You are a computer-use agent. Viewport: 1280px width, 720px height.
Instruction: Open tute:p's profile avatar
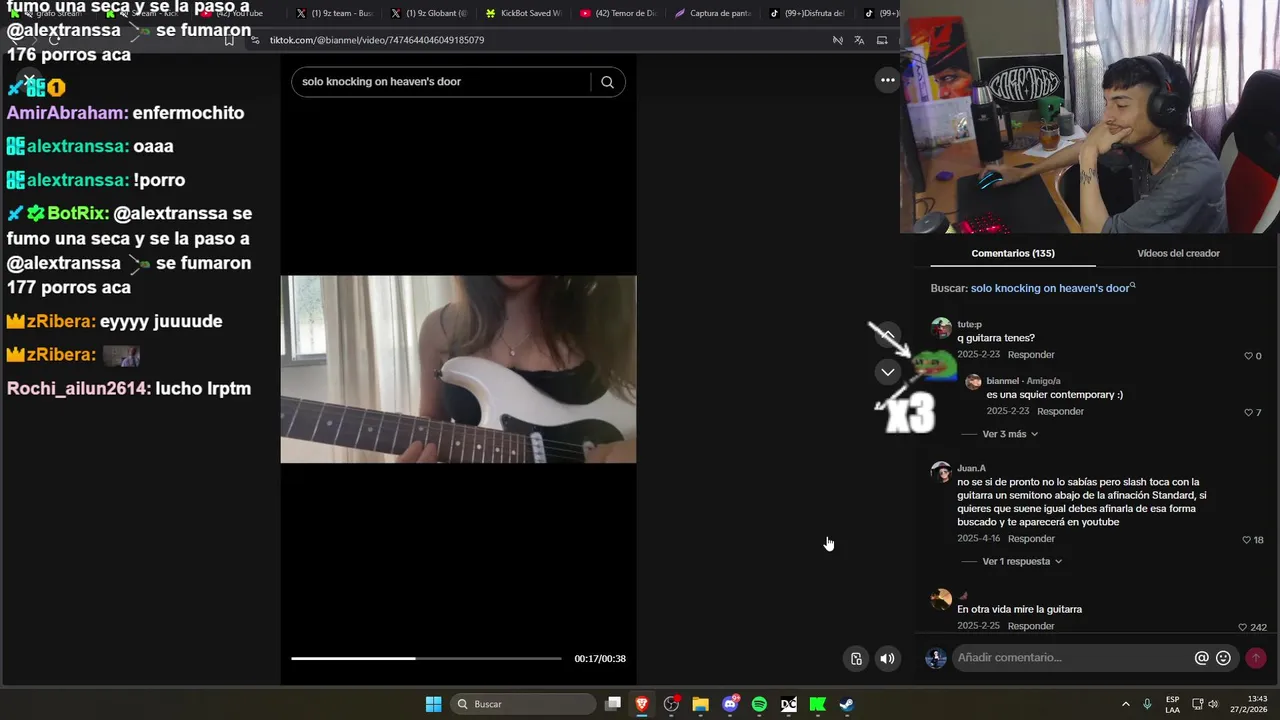[941, 329]
